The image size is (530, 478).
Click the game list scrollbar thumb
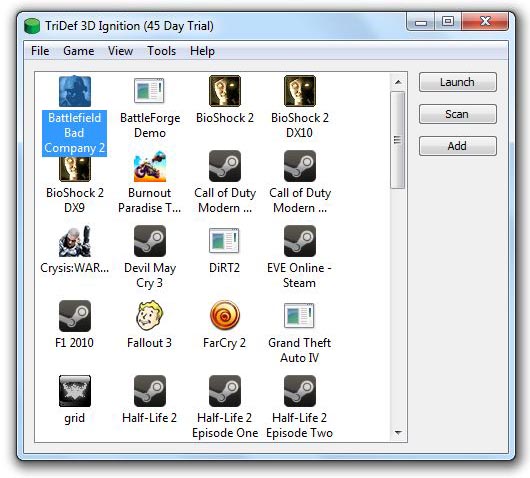398,140
